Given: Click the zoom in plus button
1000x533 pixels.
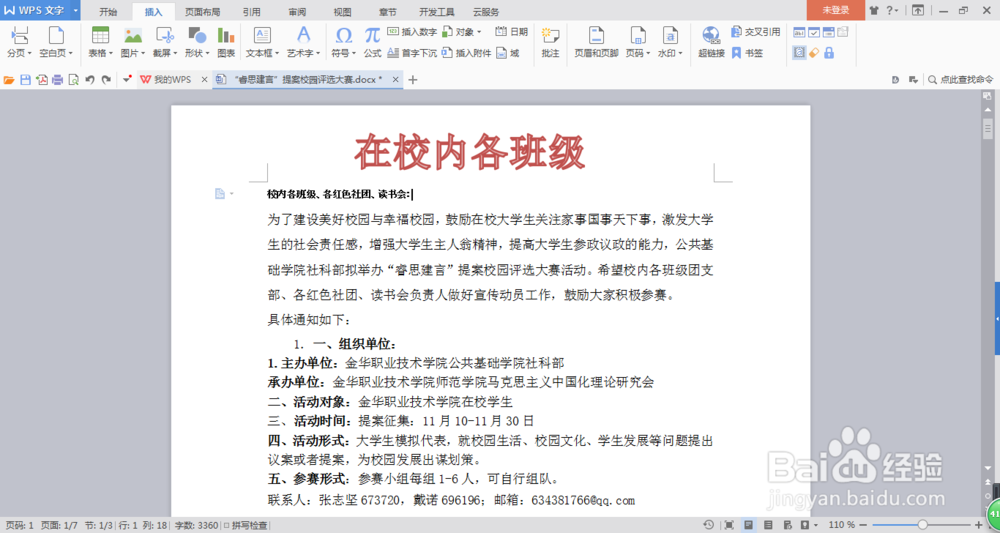Looking at the screenshot, I should [x=979, y=525].
